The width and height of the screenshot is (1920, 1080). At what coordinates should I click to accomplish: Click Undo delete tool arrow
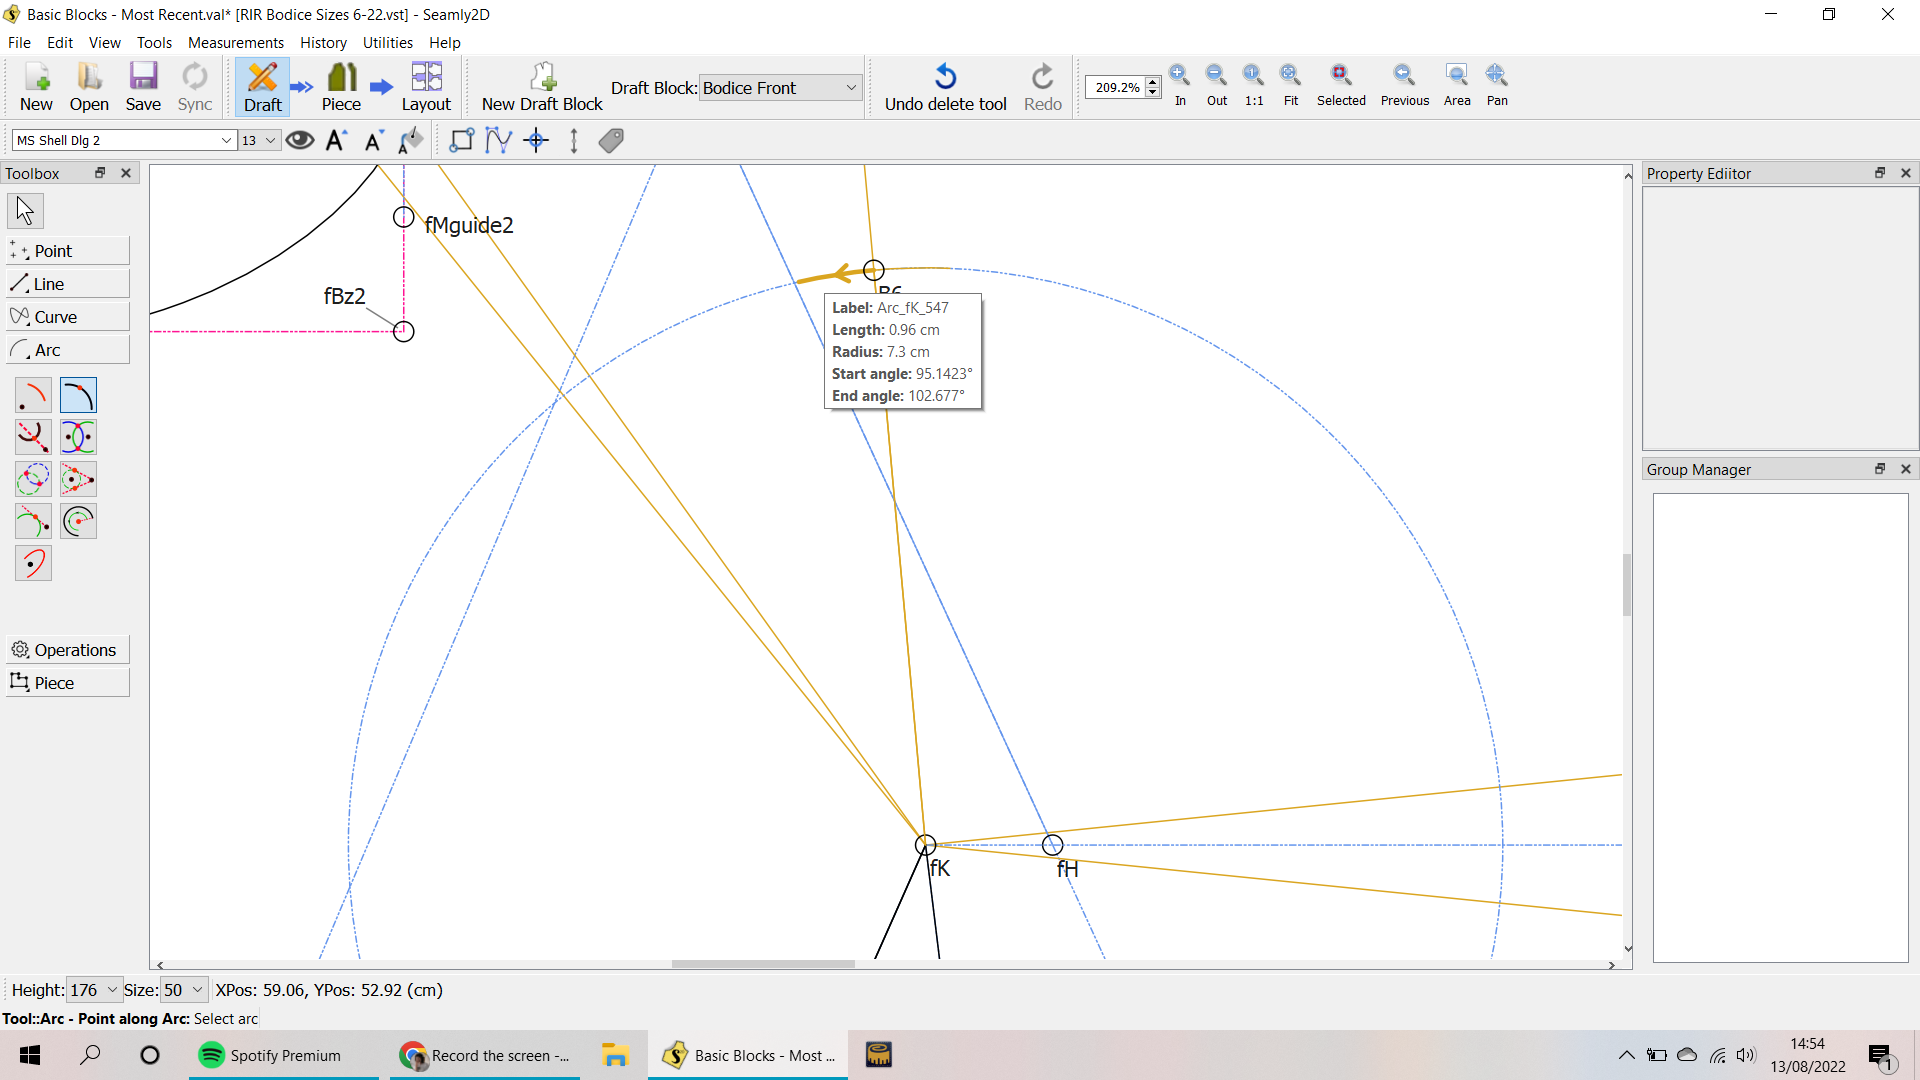pyautogui.click(x=945, y=78)
